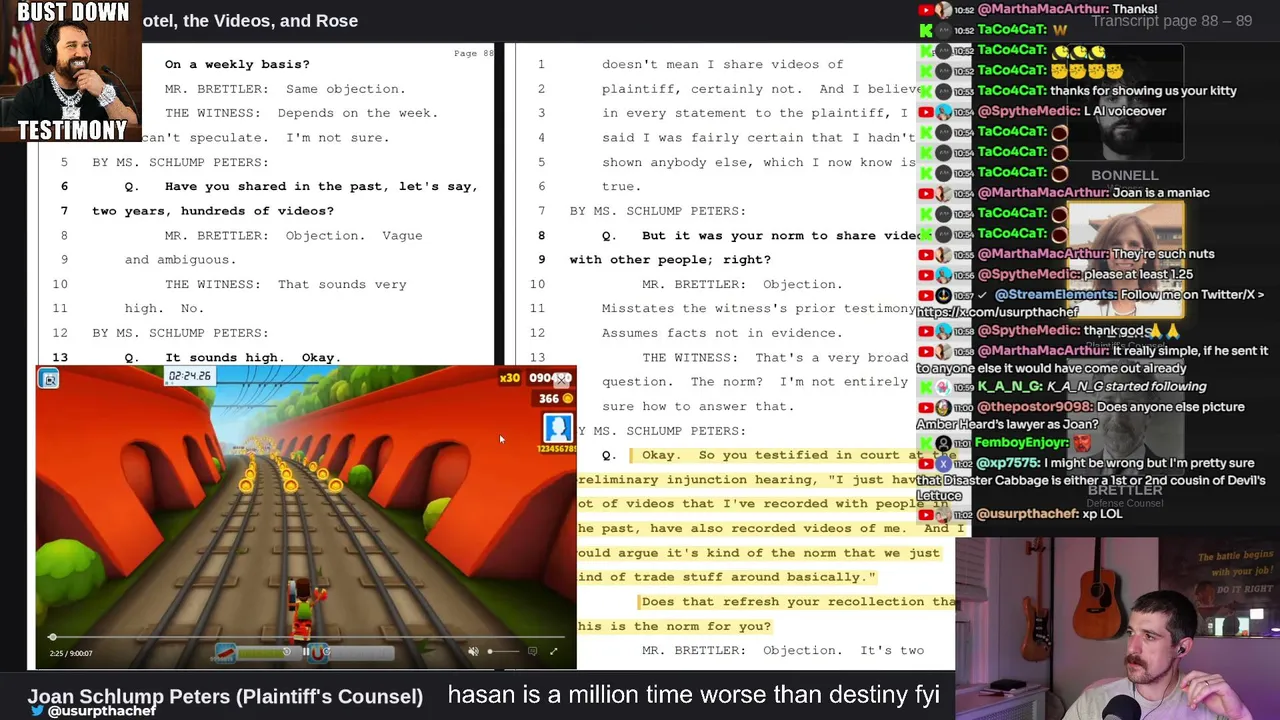The height and width of the screenshot is (720, 1280).
Task: Click transcript line "It sounds high. Okay."
Action: point(253,357)
